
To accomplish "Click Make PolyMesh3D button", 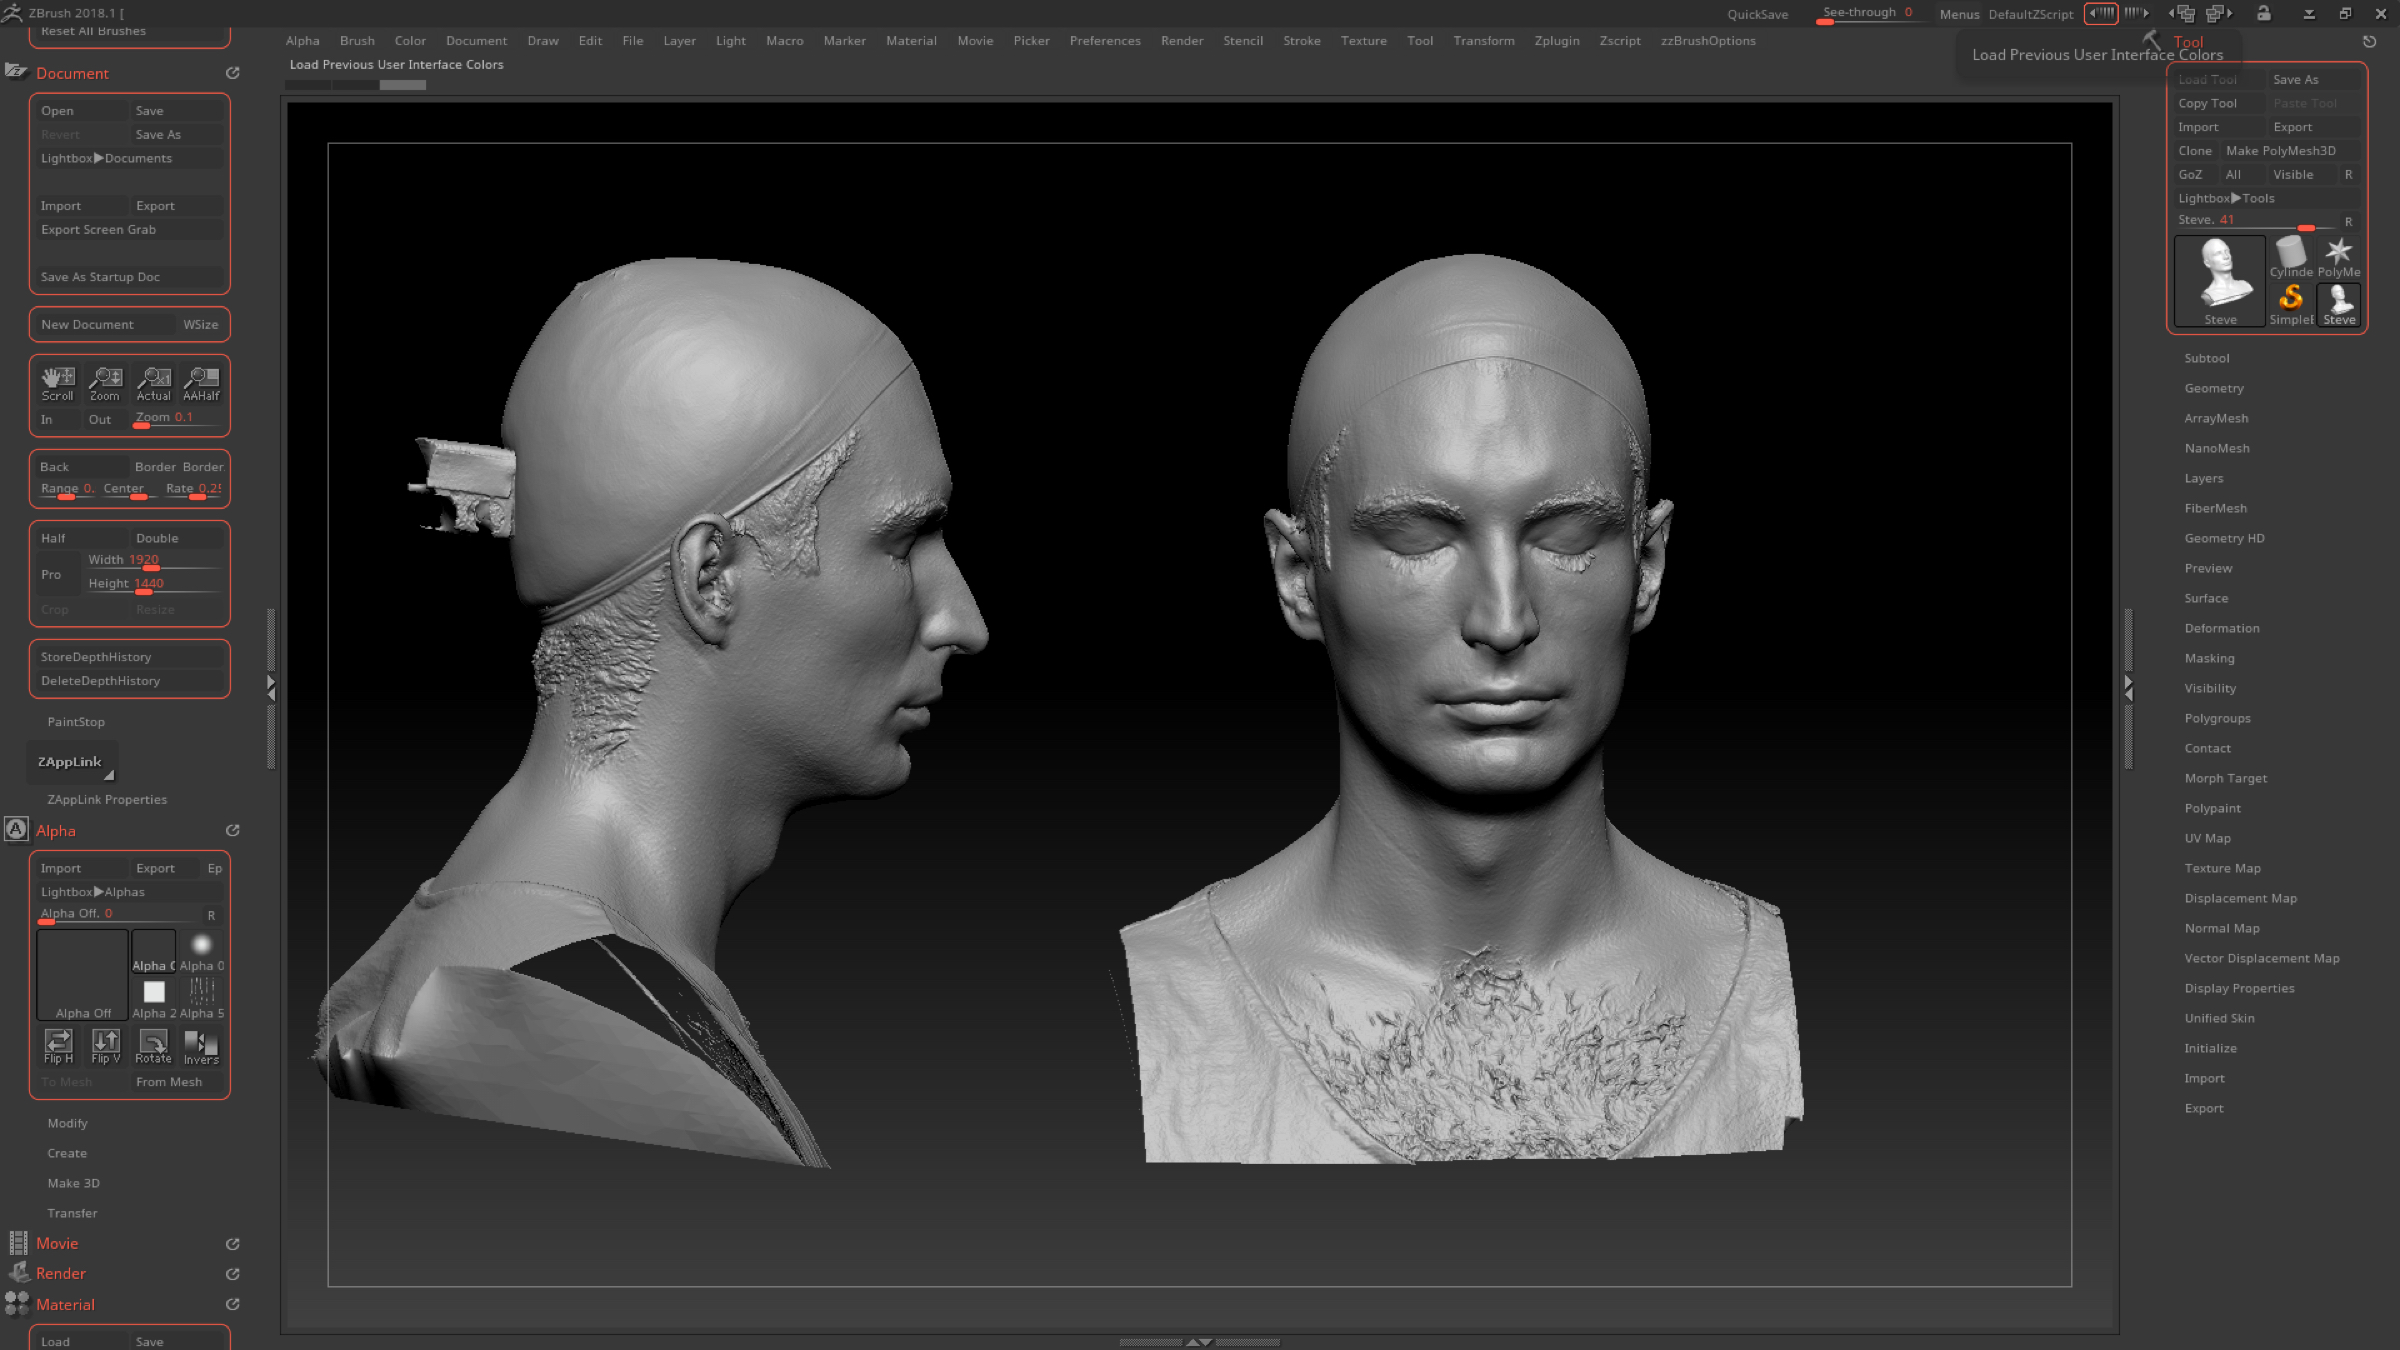I will (2280, 151).
